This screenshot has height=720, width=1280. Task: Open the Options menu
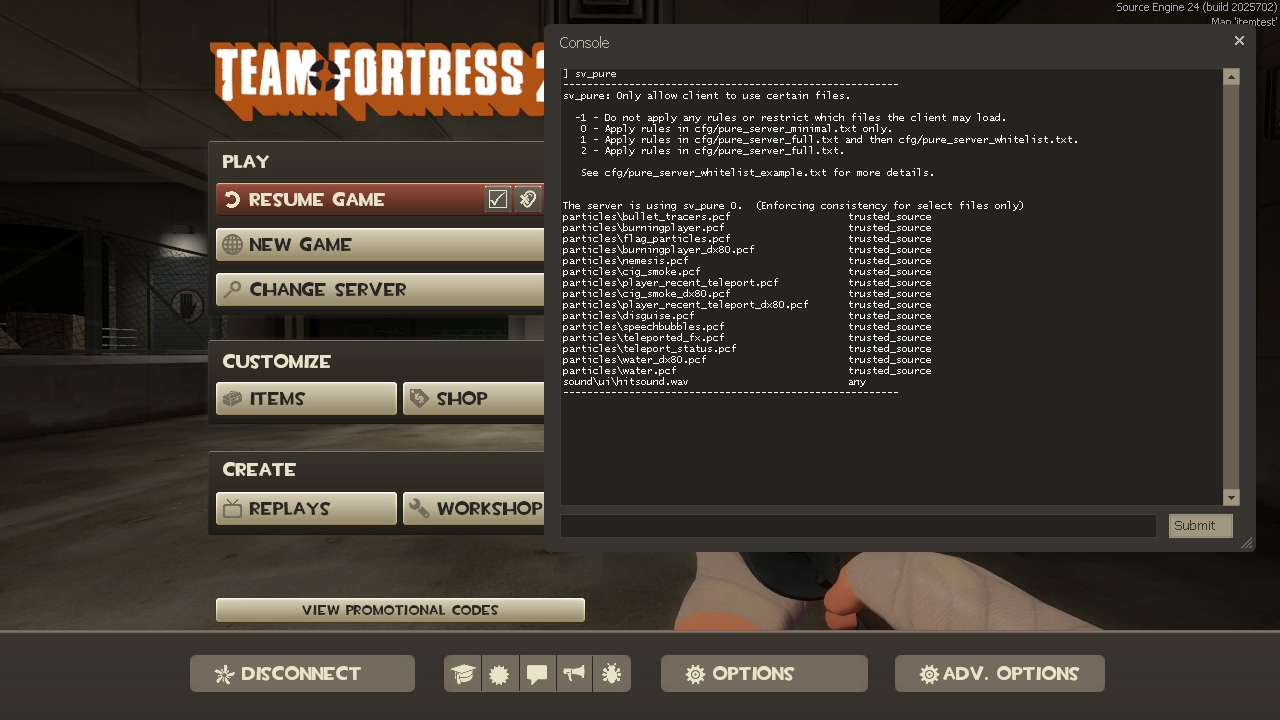(x=764, y=674)
